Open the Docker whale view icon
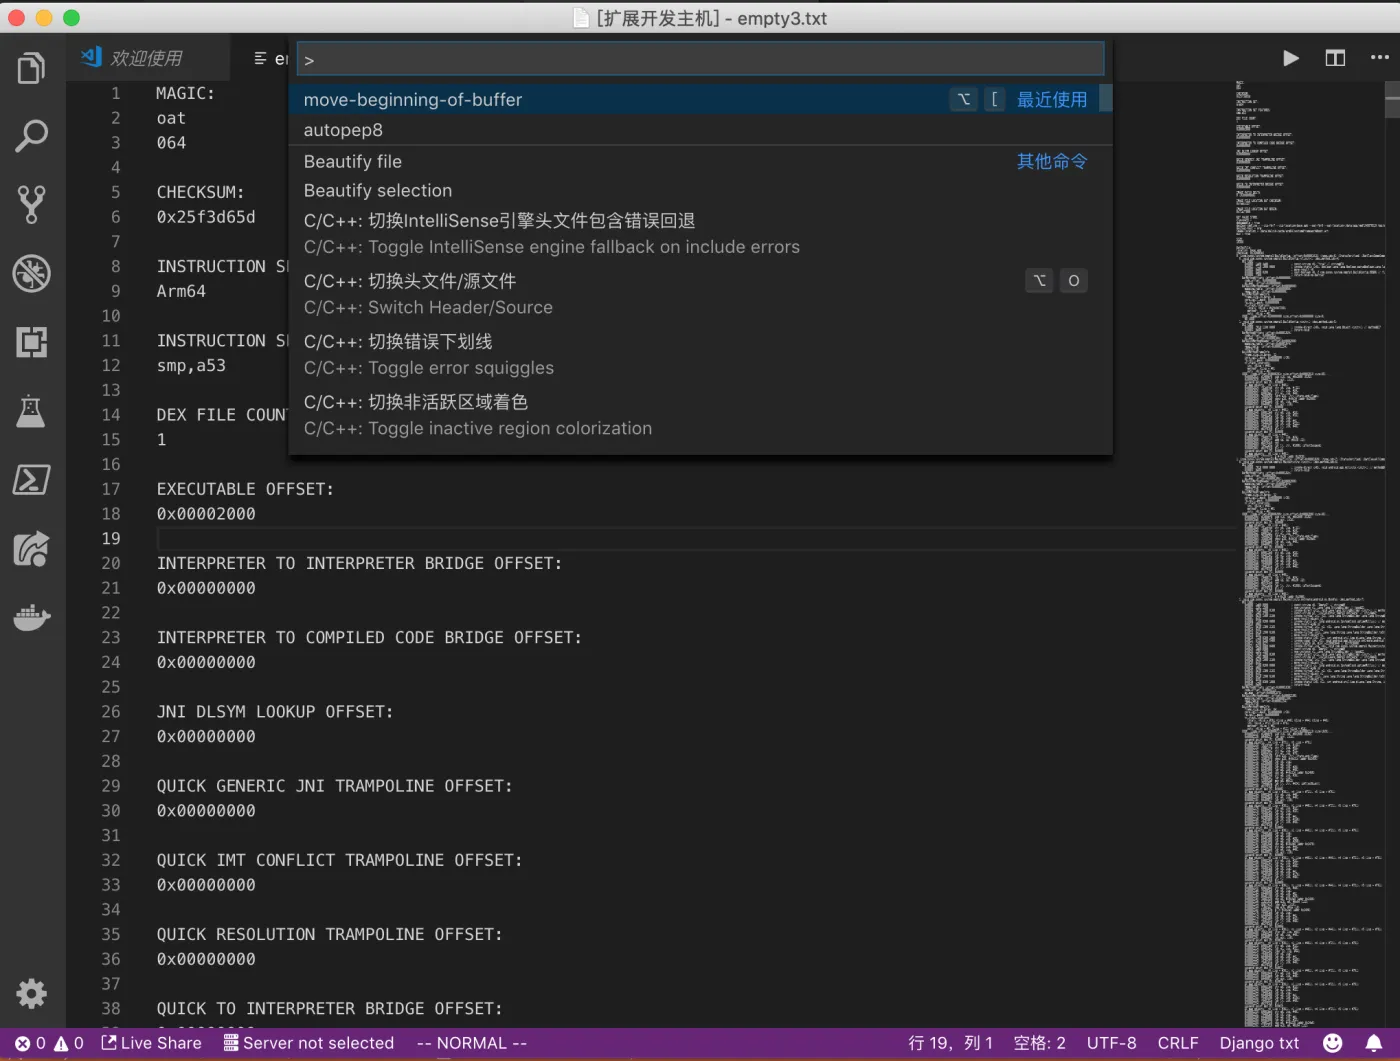This screenshot has width=1400, height=1061. click(32, 617)
